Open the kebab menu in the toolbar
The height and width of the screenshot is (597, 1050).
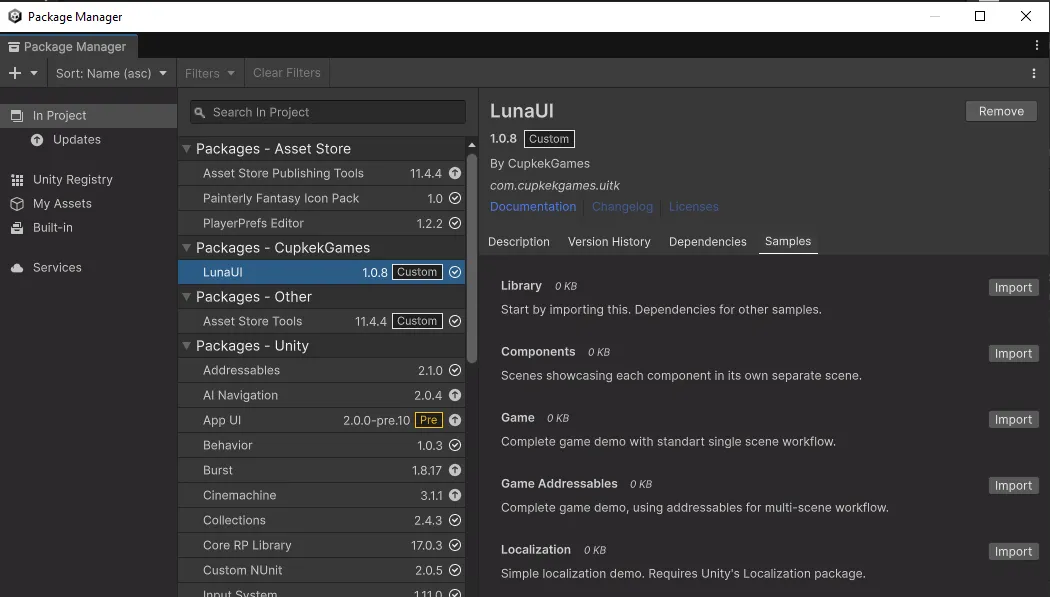tap(1034, 73)
